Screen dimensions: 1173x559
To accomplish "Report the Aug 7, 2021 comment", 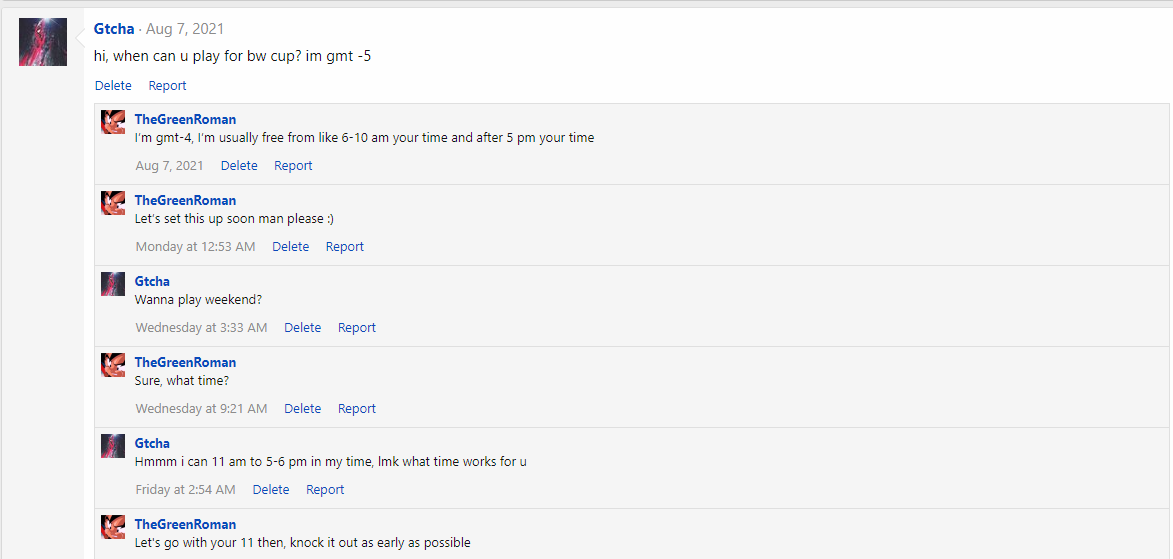I will (293, 166).
